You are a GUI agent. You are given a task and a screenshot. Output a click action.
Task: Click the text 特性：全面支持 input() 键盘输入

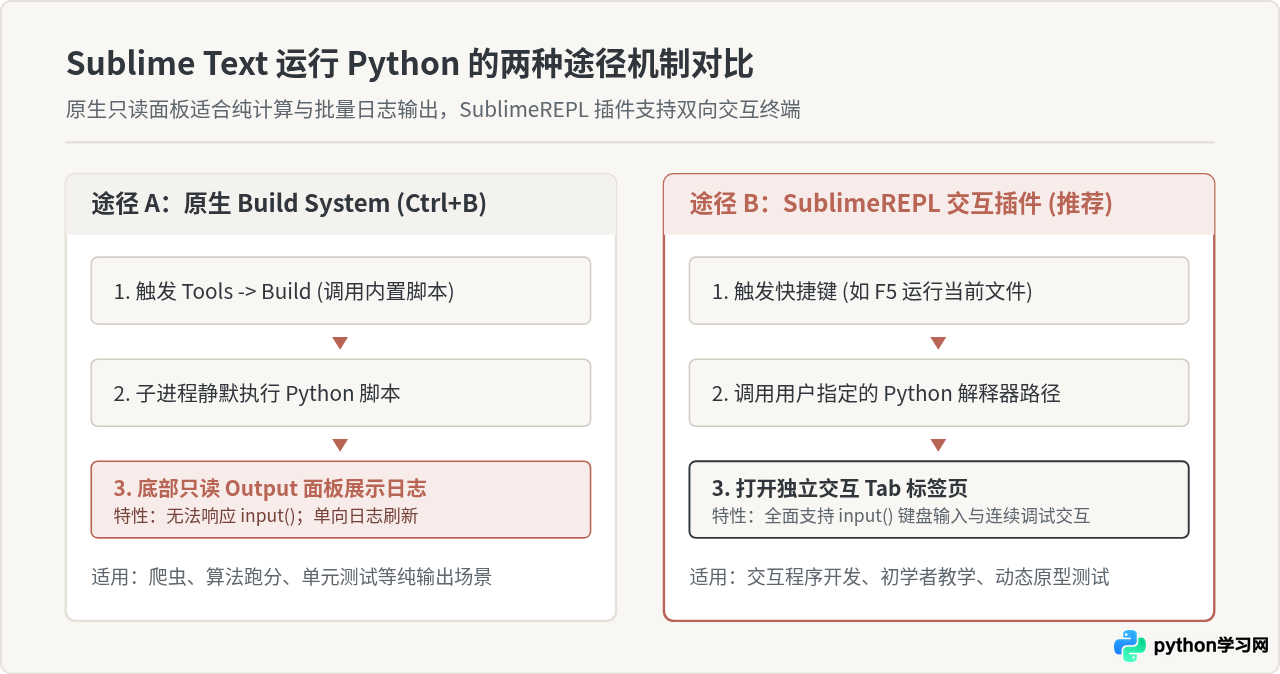click(x=901, y=516)
